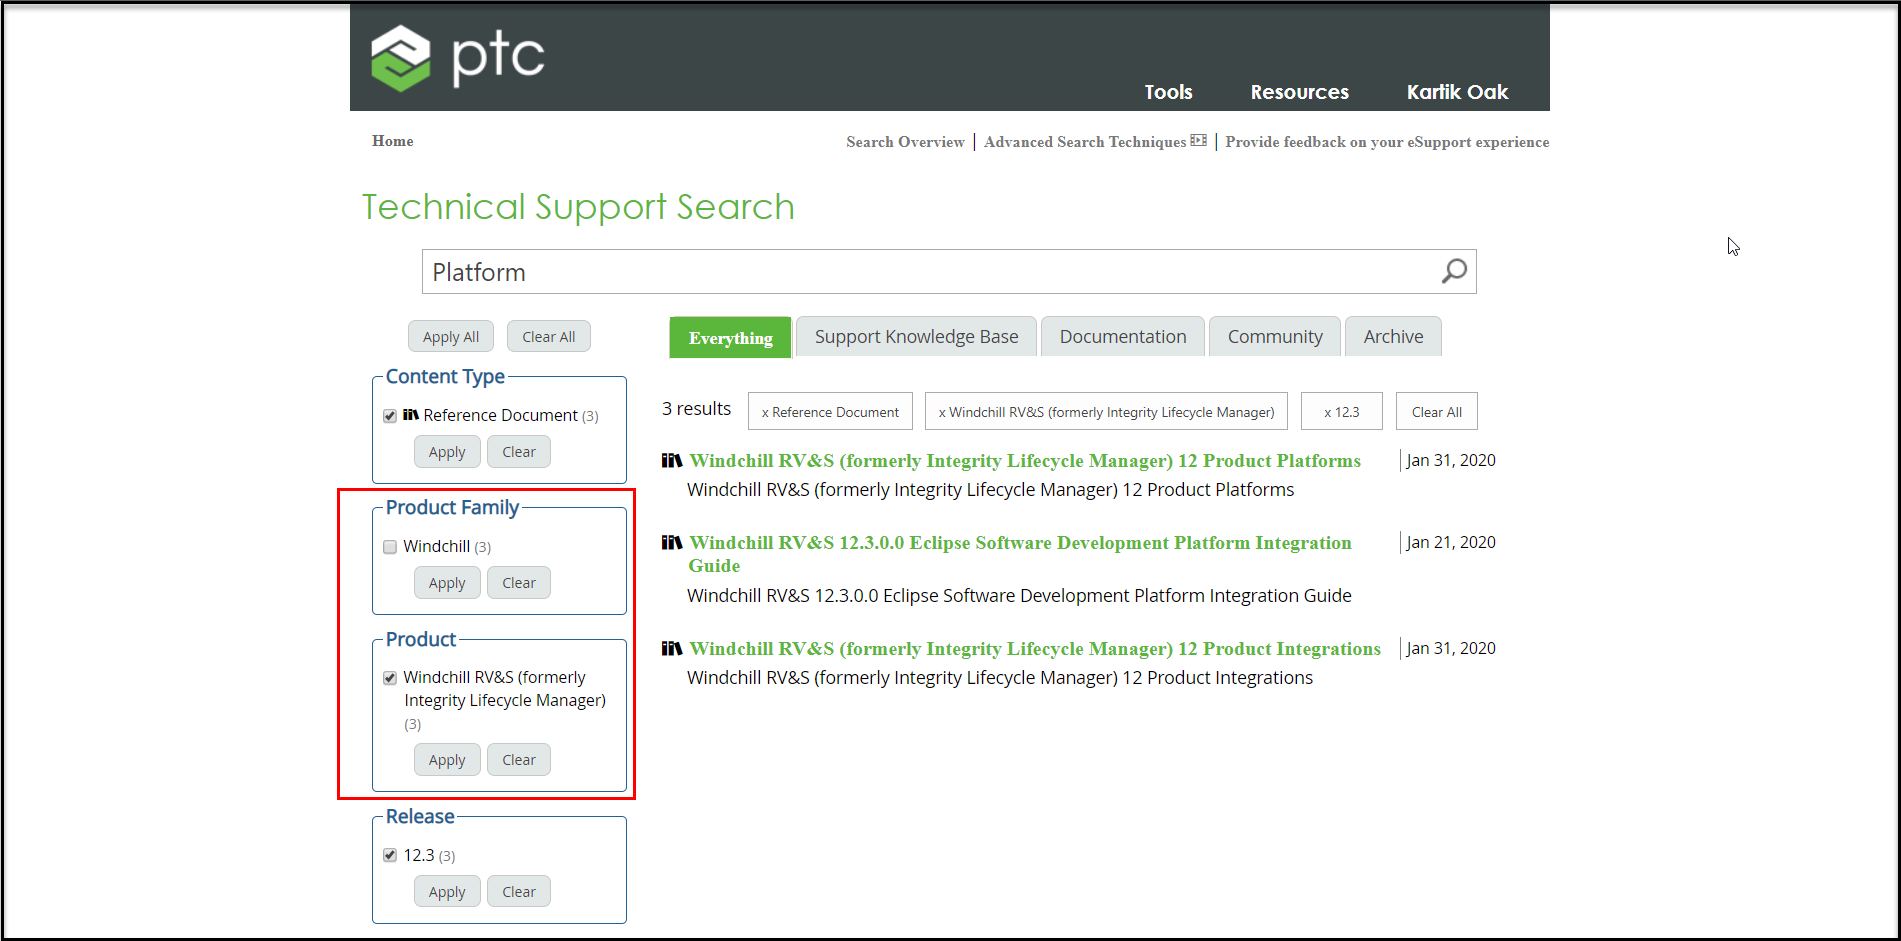The image size is (1901, 941).
Task: Switch to the Documentation tab
Action: tap(1122, 336)
